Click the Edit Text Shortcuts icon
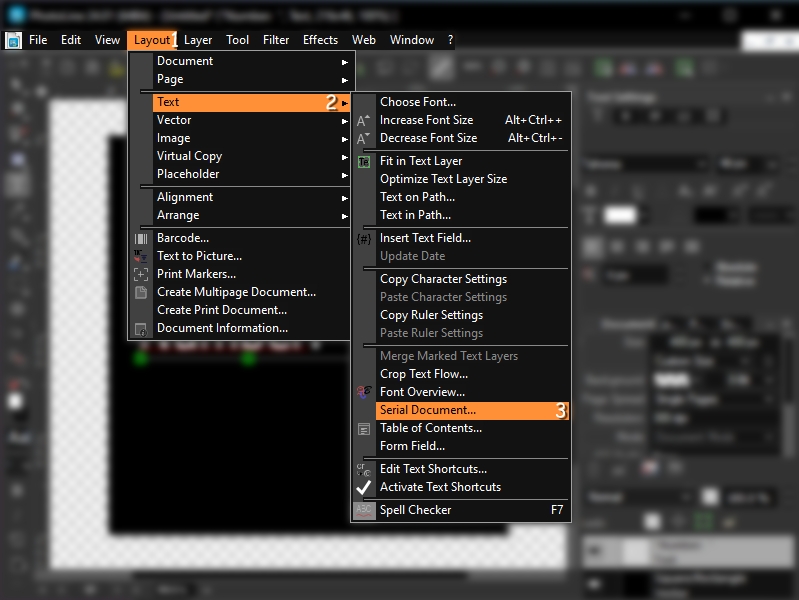The height and width of the screenshot is (600, 799). 364,469
